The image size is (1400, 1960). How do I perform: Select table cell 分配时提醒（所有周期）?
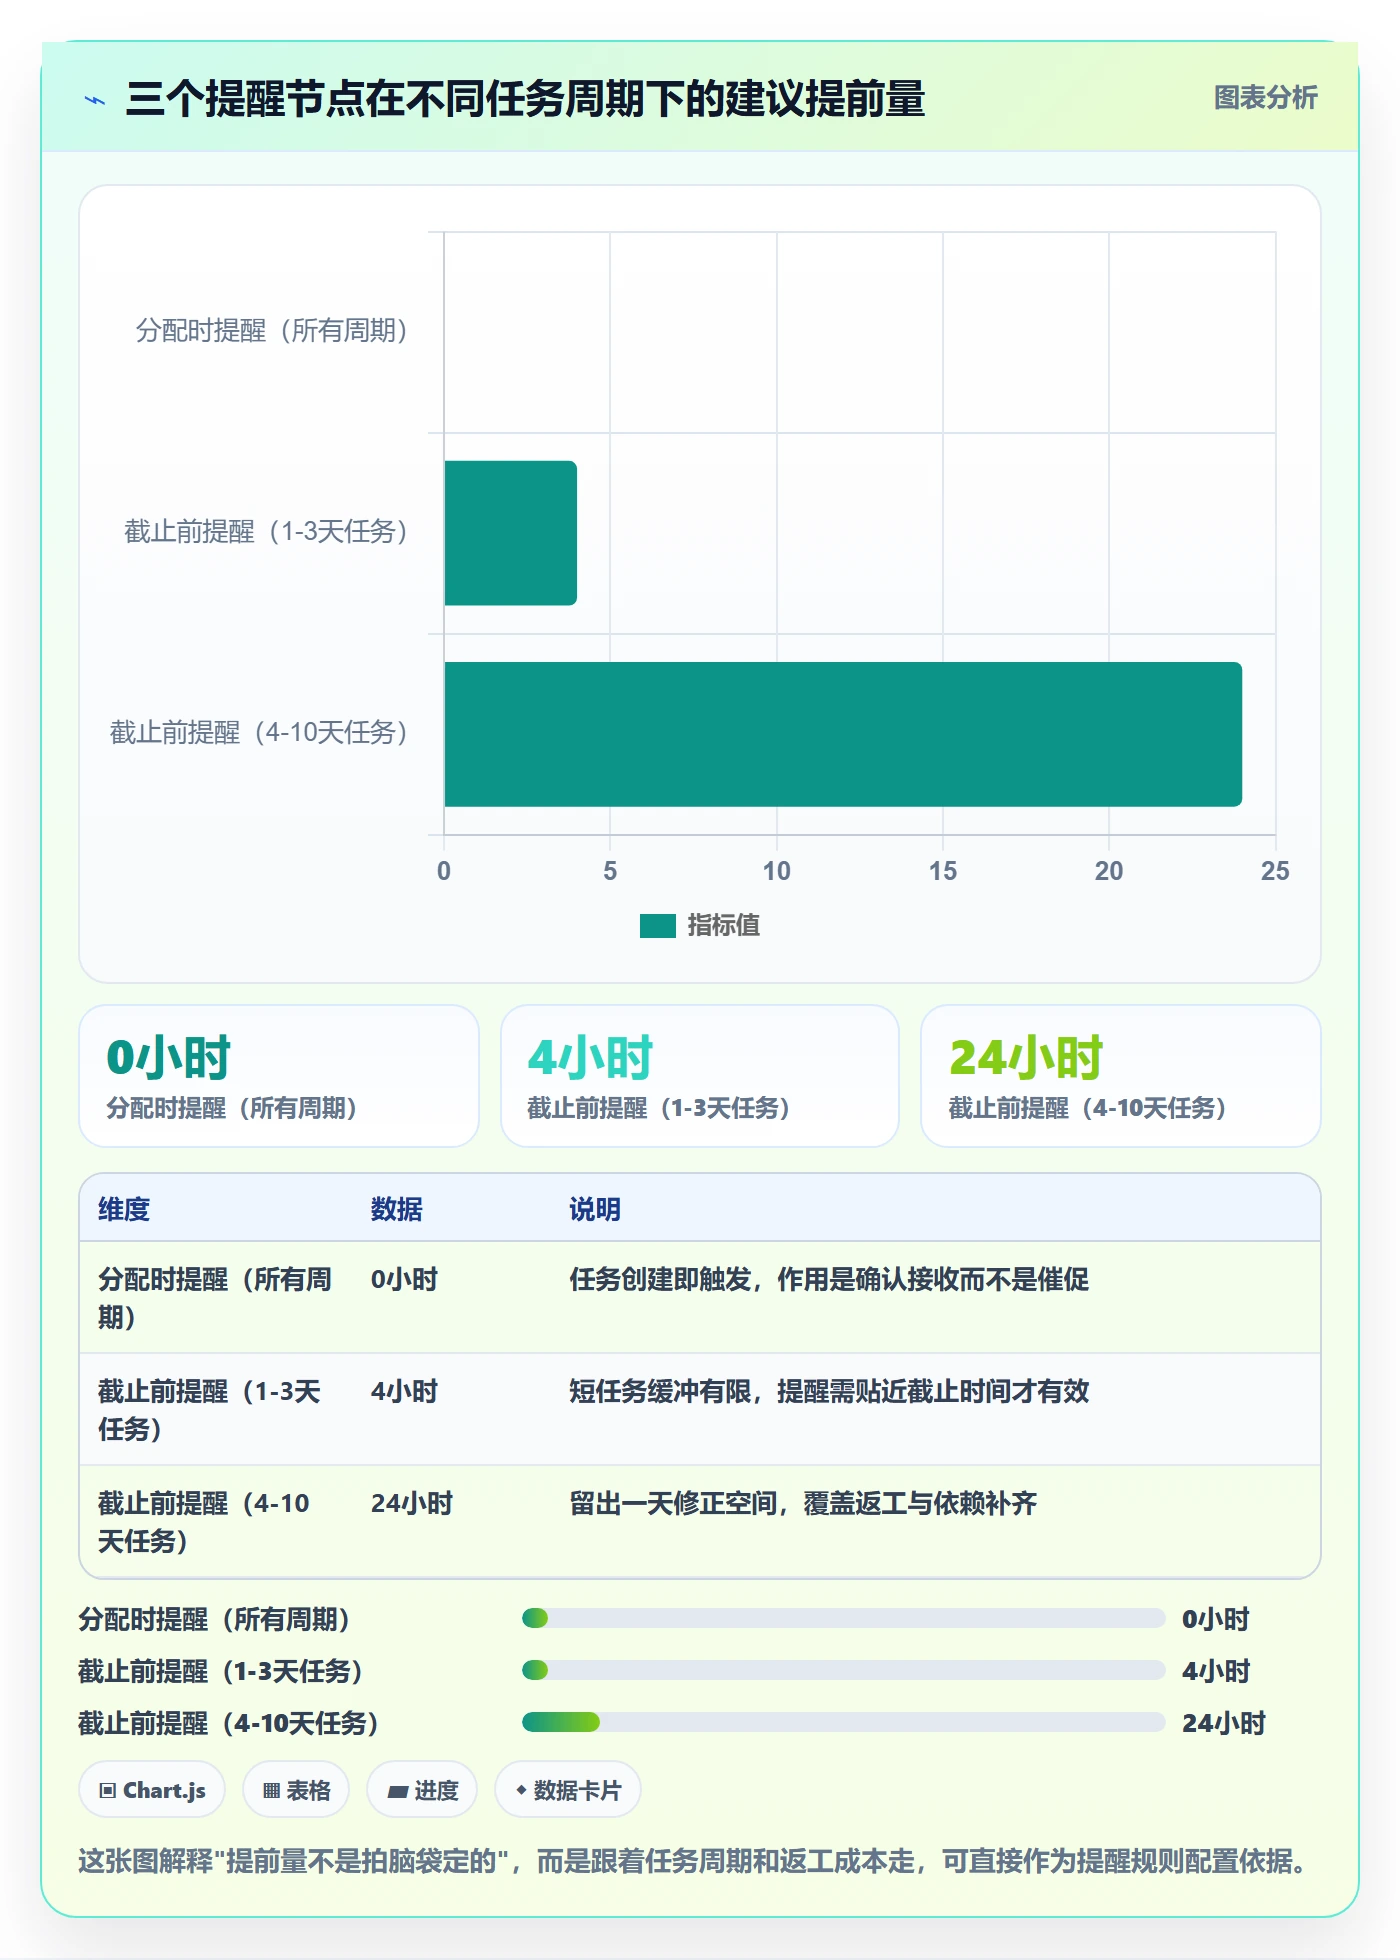tap(216, 1298)
